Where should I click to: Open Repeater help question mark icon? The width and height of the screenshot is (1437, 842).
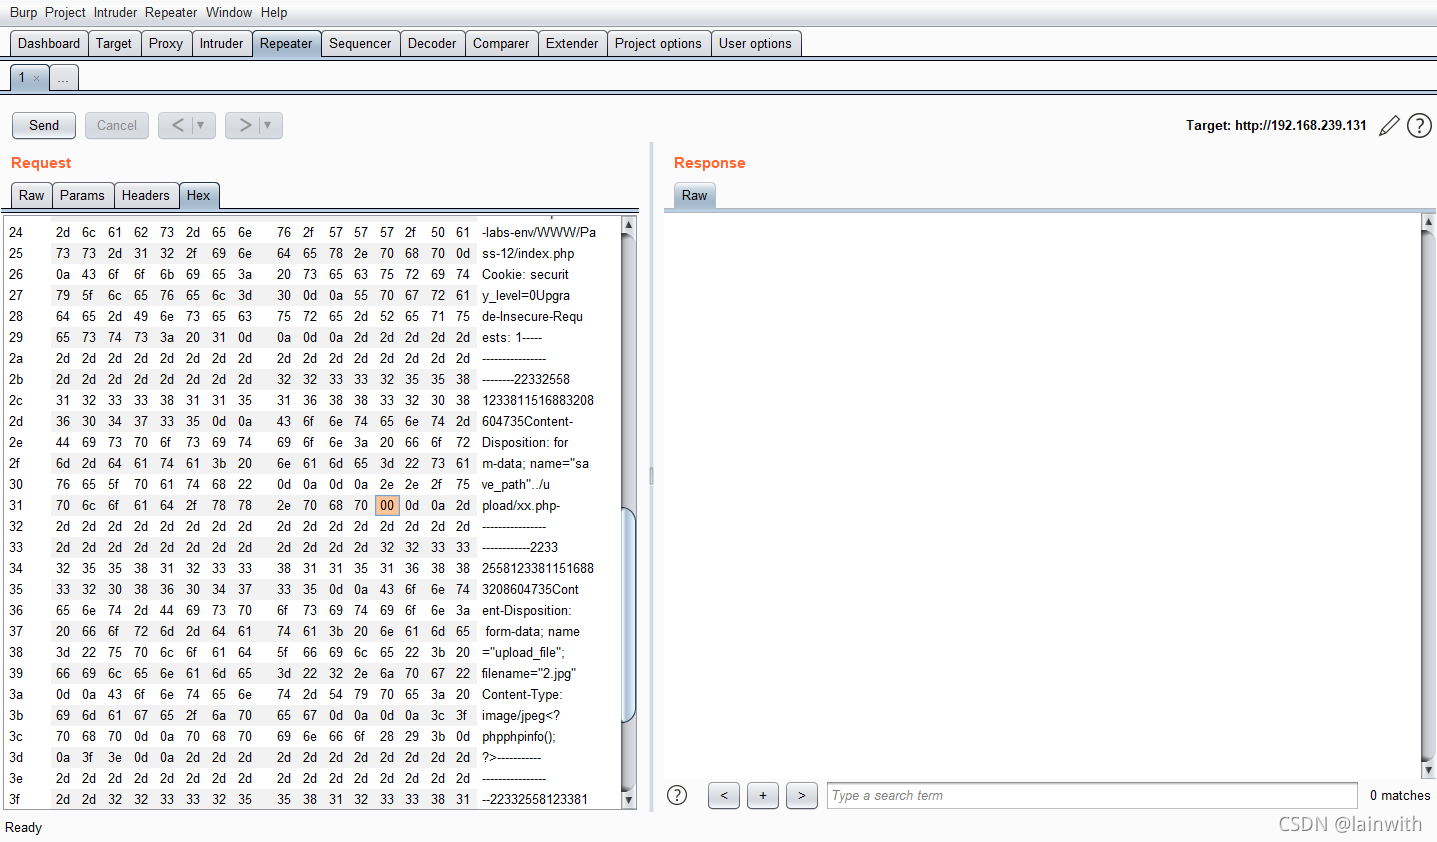[x=1419, y=125]
